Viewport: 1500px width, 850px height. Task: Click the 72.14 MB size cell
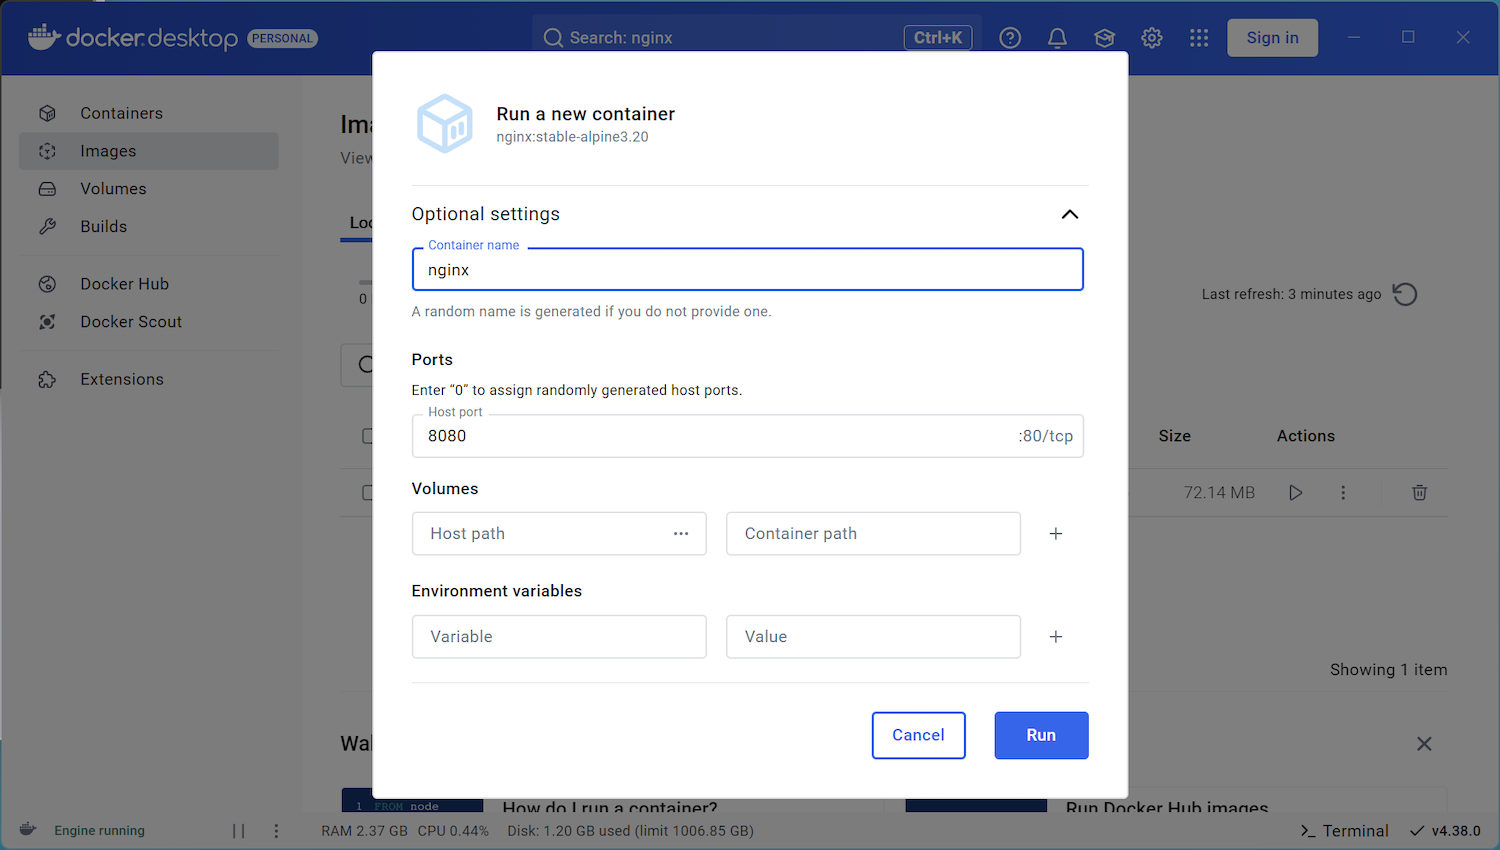(1219, 493)
